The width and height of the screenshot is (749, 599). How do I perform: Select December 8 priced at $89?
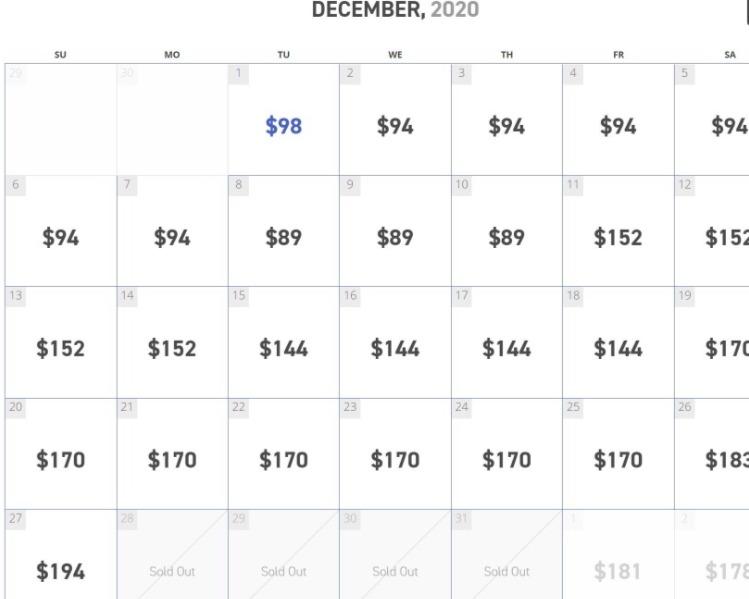pyautogui.click(x=284, y=231)
